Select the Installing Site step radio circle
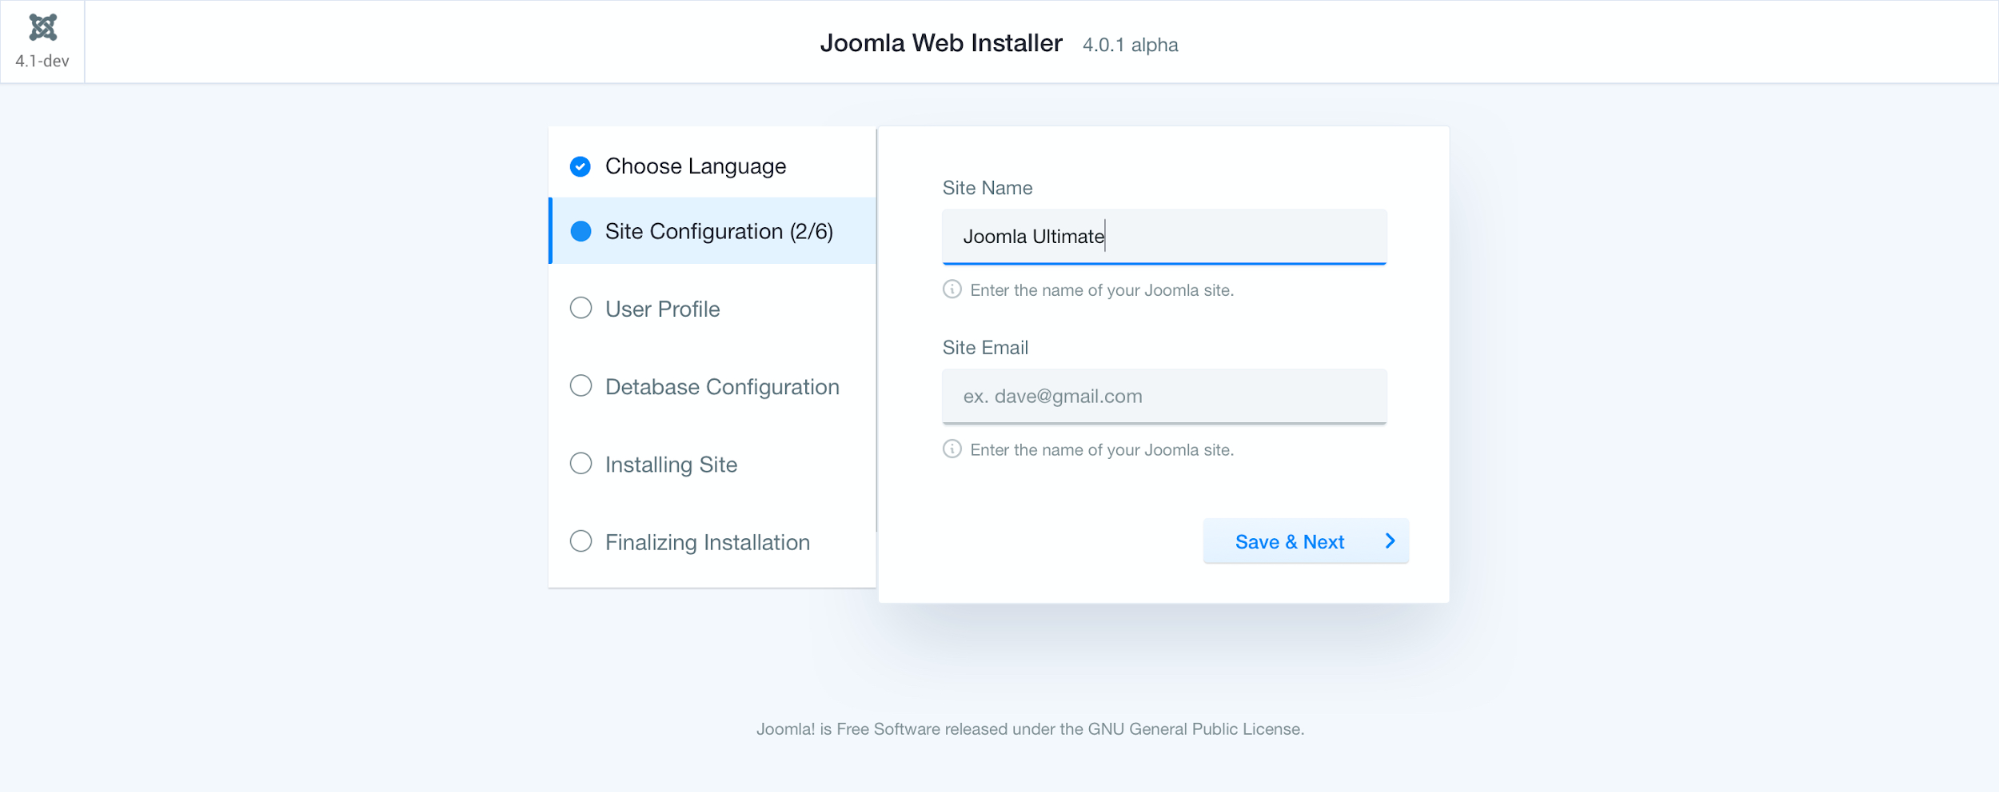 [x=581, y=463]
